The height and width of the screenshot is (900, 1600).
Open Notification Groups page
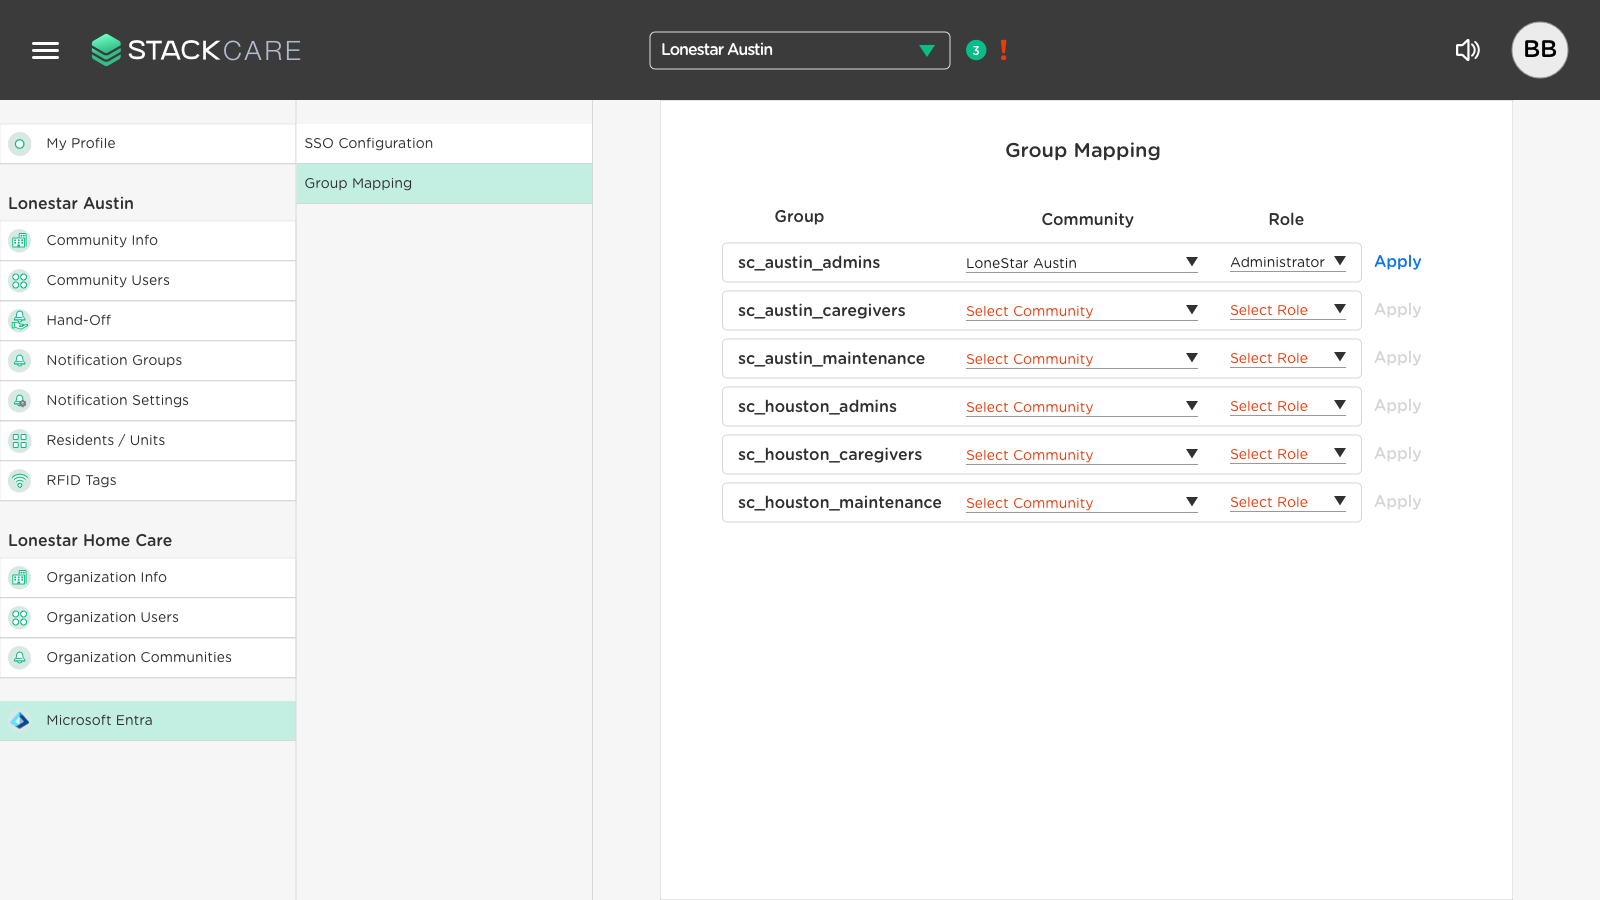click(148, 361)
